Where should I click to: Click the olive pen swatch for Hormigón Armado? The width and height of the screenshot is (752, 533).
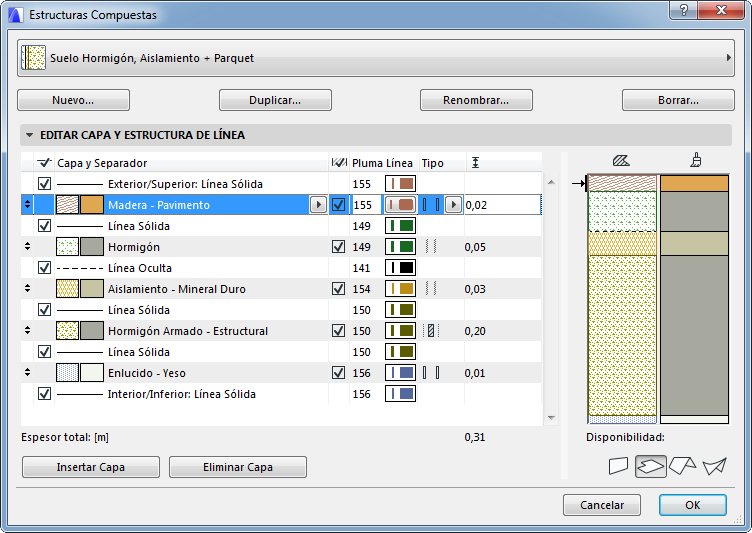tap(400, 331)
